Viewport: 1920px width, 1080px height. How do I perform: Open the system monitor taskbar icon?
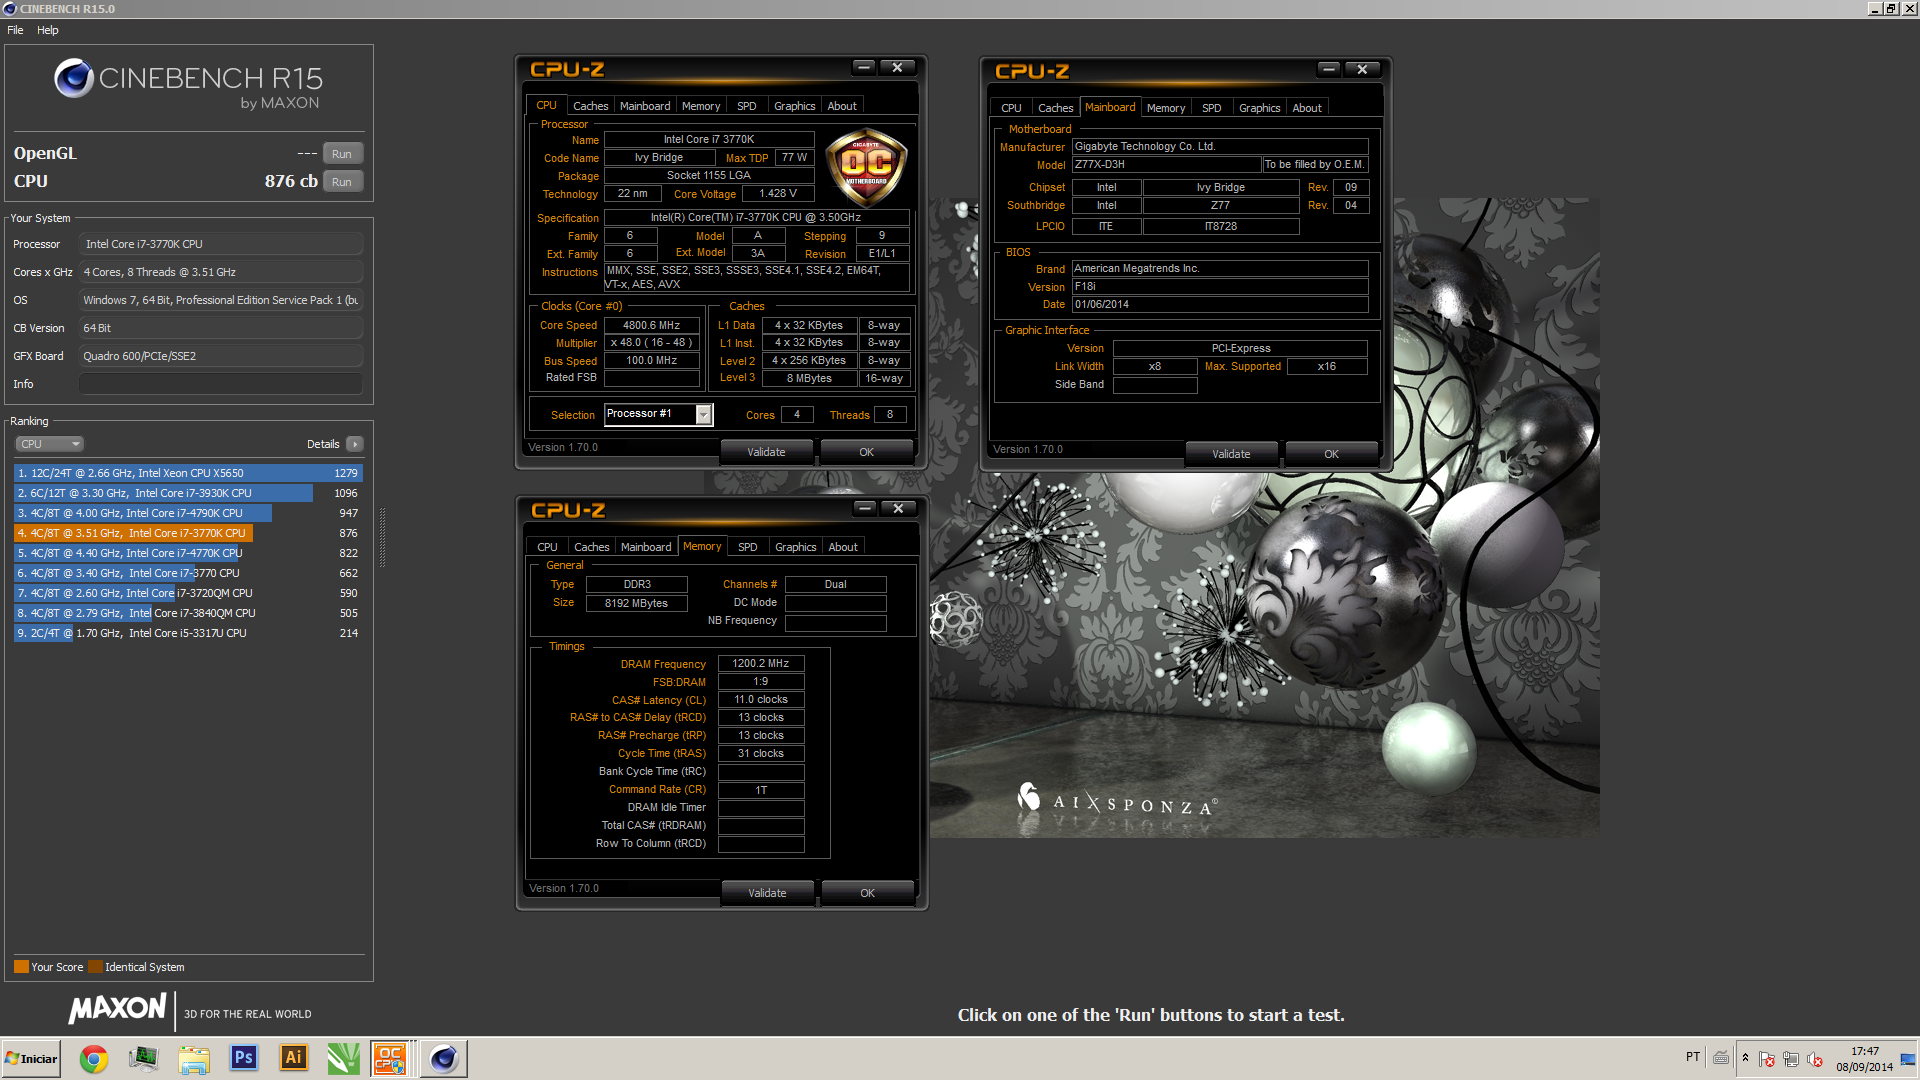143,1059
